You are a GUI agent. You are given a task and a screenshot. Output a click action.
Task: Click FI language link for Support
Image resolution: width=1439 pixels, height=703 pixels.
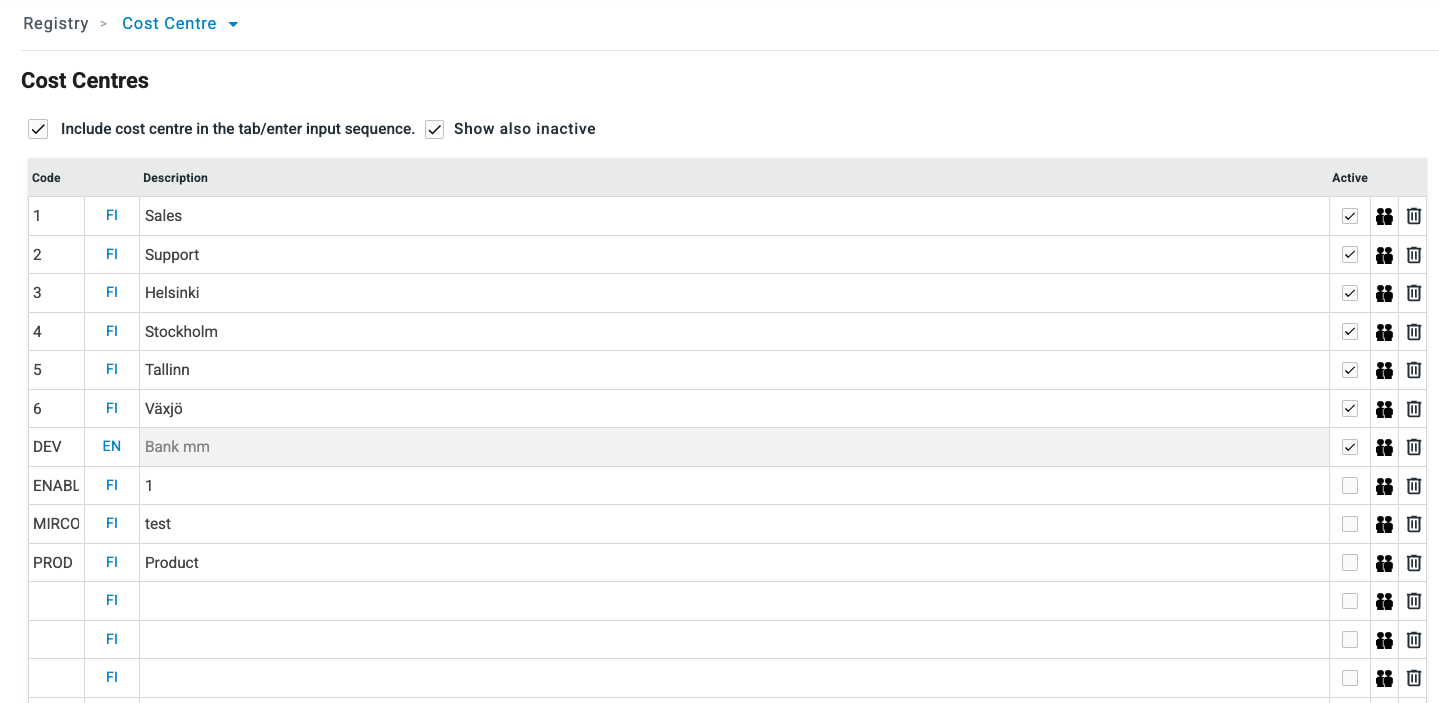click(x=112, y=255)
